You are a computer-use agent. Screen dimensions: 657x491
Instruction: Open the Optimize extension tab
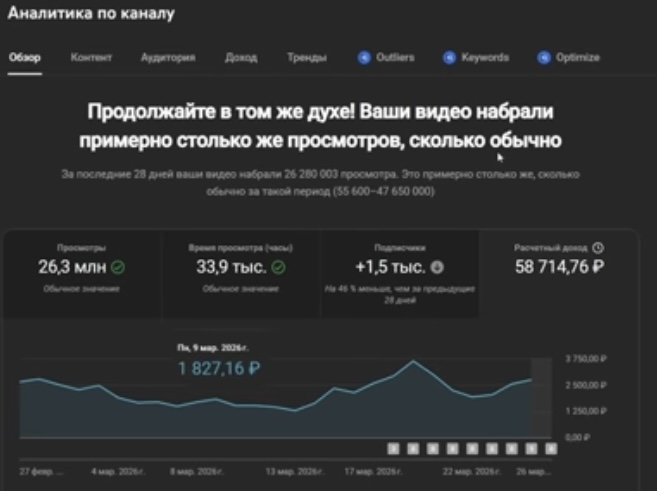tap(568, 57)
